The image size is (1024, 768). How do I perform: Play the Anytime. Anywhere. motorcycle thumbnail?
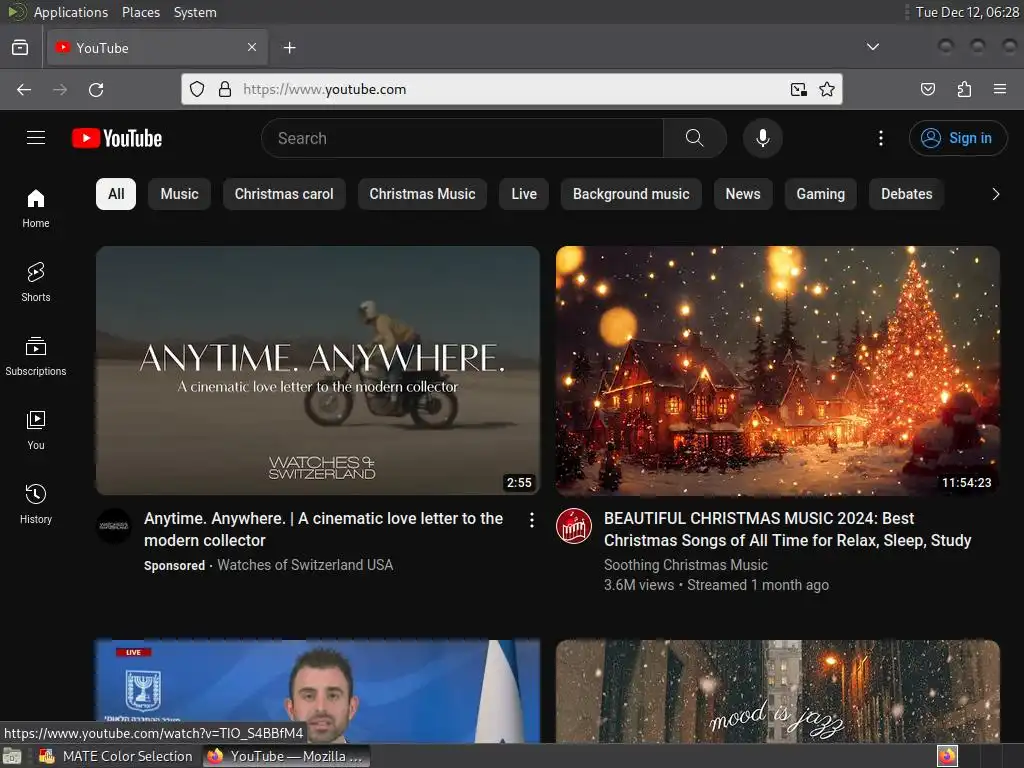click(x=318, y=370)
